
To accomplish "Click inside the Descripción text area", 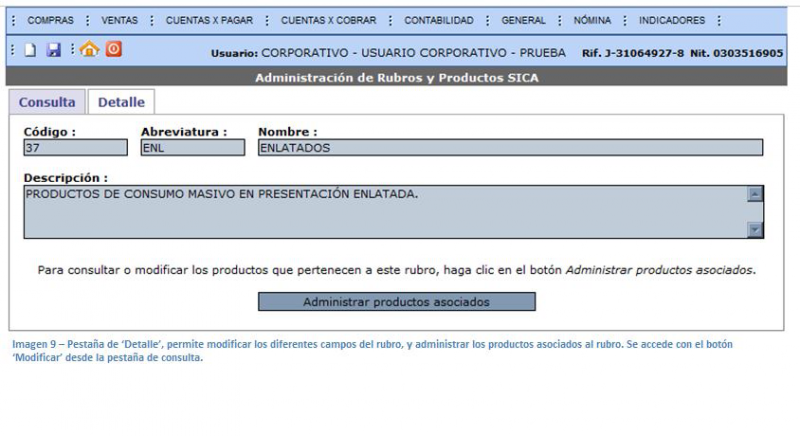I will [x=385, y=212].
